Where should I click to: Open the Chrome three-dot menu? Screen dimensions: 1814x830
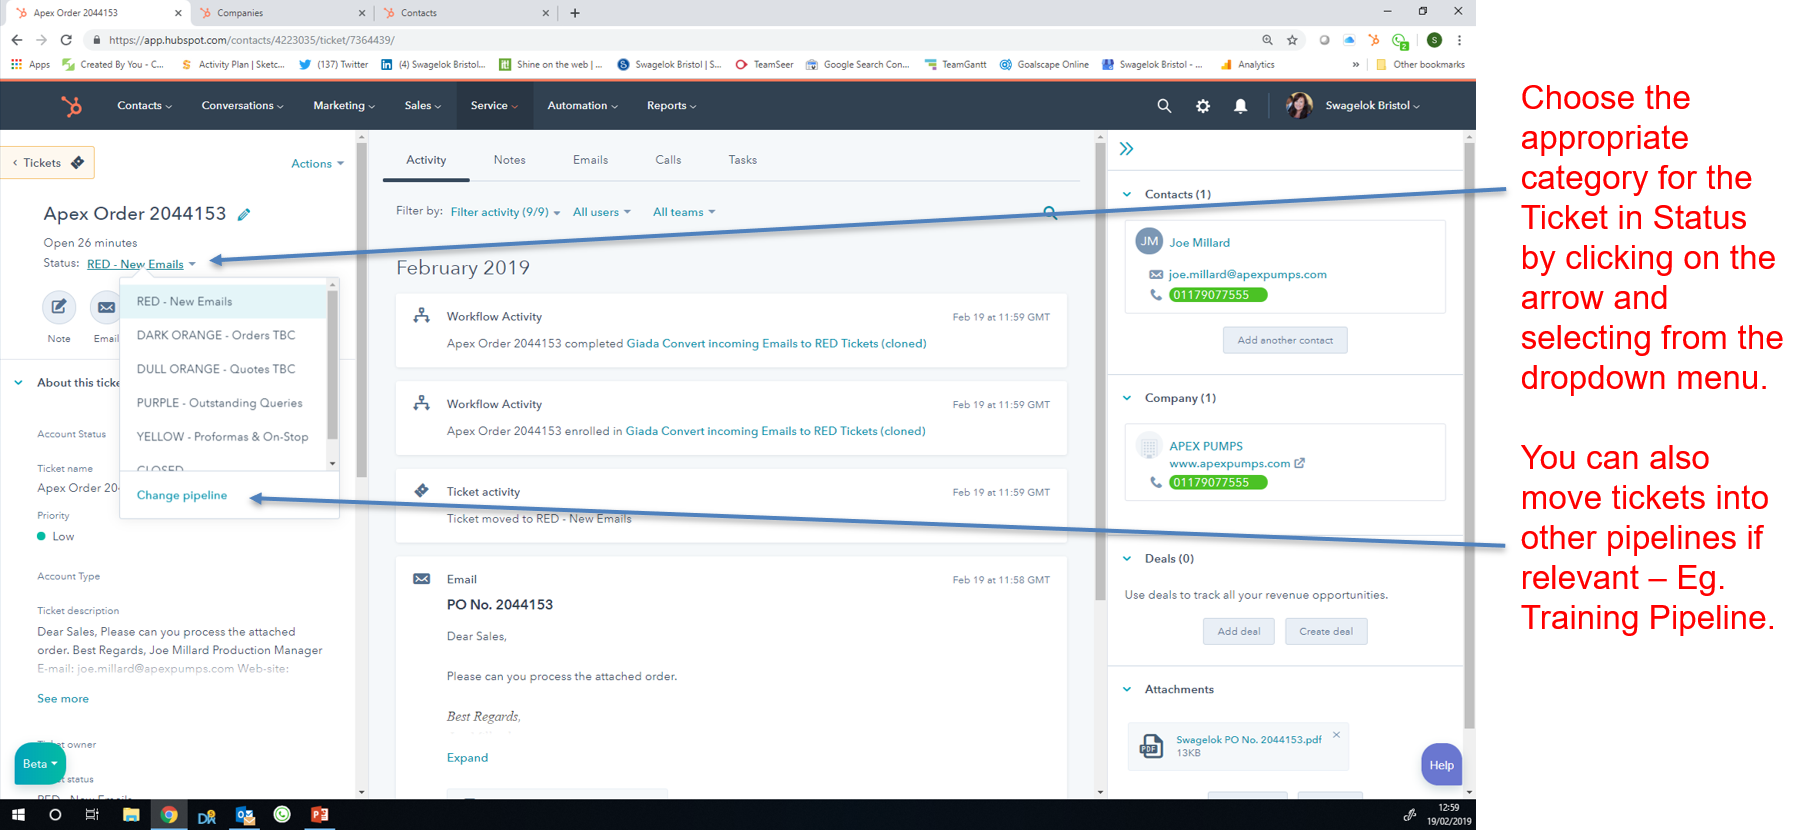pos(1460,40)
